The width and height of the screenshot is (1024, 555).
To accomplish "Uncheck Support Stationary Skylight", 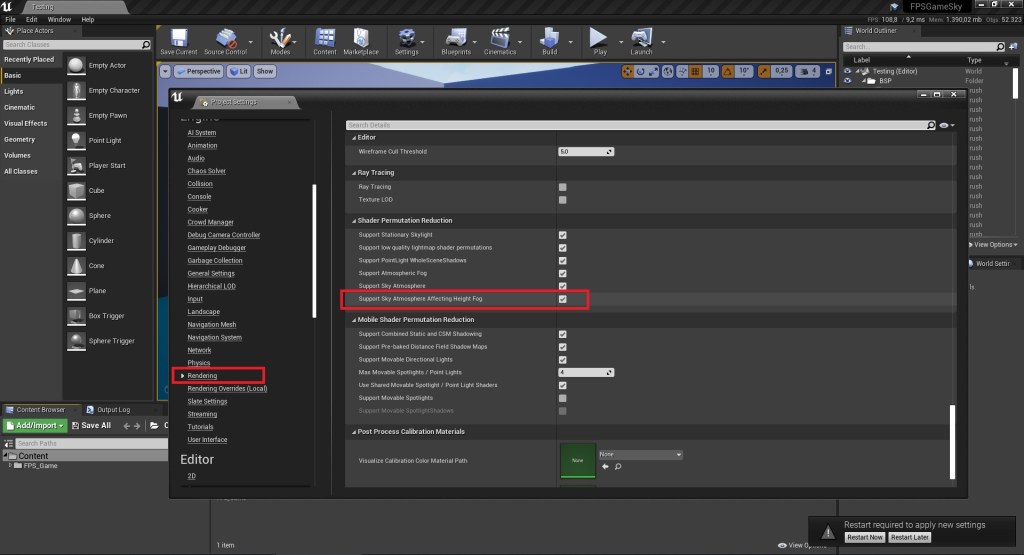I will (x=563, y=235).
